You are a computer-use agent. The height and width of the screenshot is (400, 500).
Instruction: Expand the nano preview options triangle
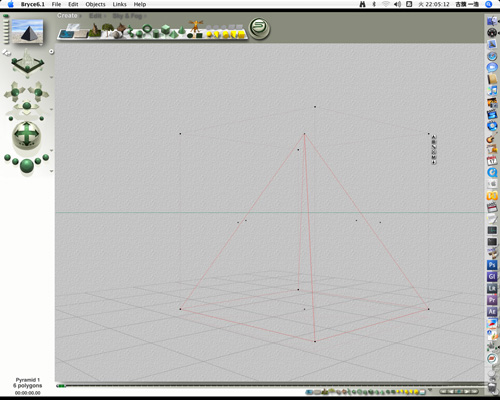coord(41,44)
